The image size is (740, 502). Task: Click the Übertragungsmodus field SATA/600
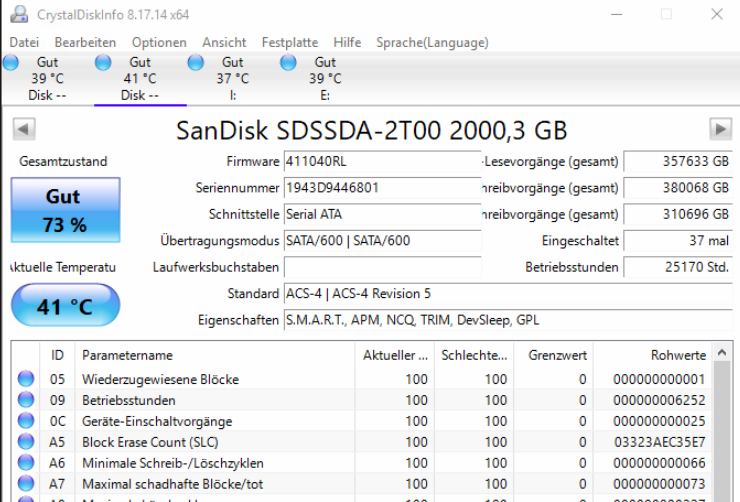coord(382,241)
